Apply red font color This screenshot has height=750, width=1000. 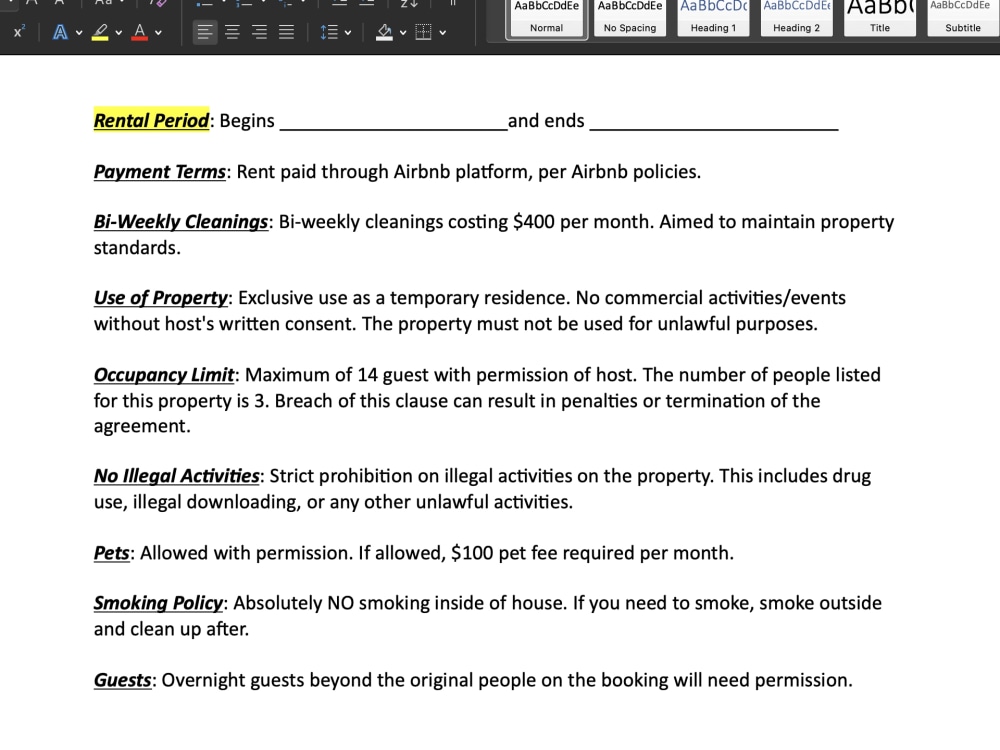click(x=140, y=32)
